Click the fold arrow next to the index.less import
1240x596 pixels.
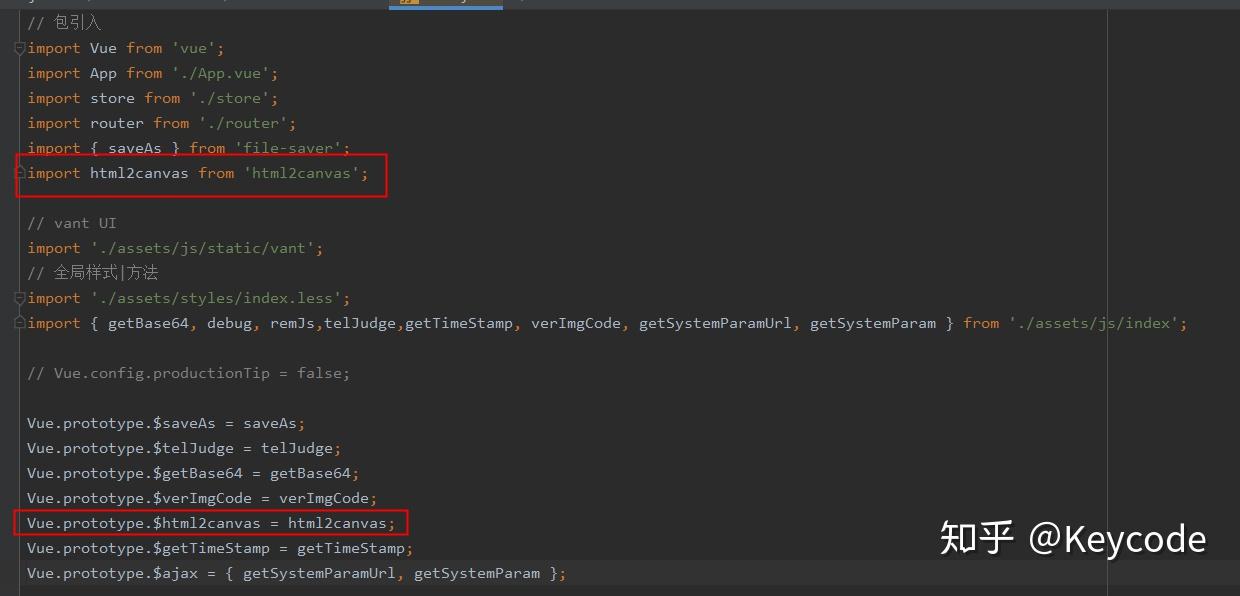[x=18, y=297]
